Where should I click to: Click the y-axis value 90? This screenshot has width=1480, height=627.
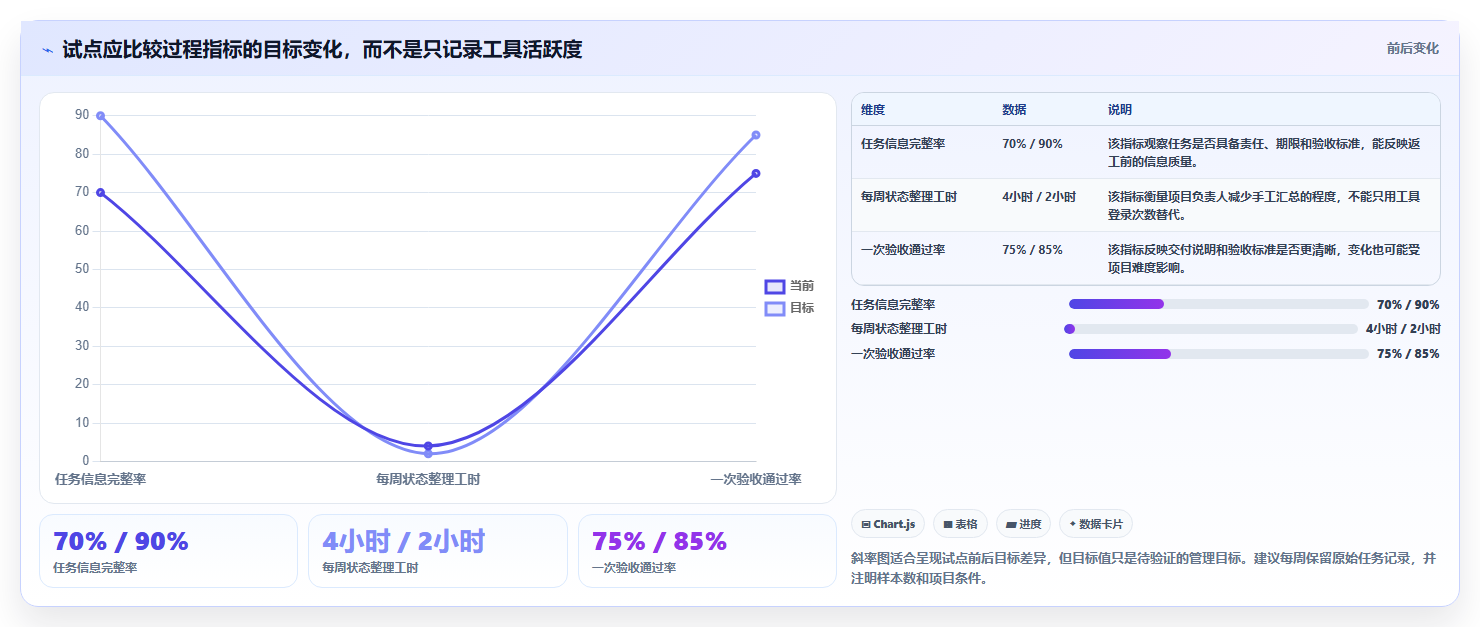pyautogui.click(x=82, y=116)
